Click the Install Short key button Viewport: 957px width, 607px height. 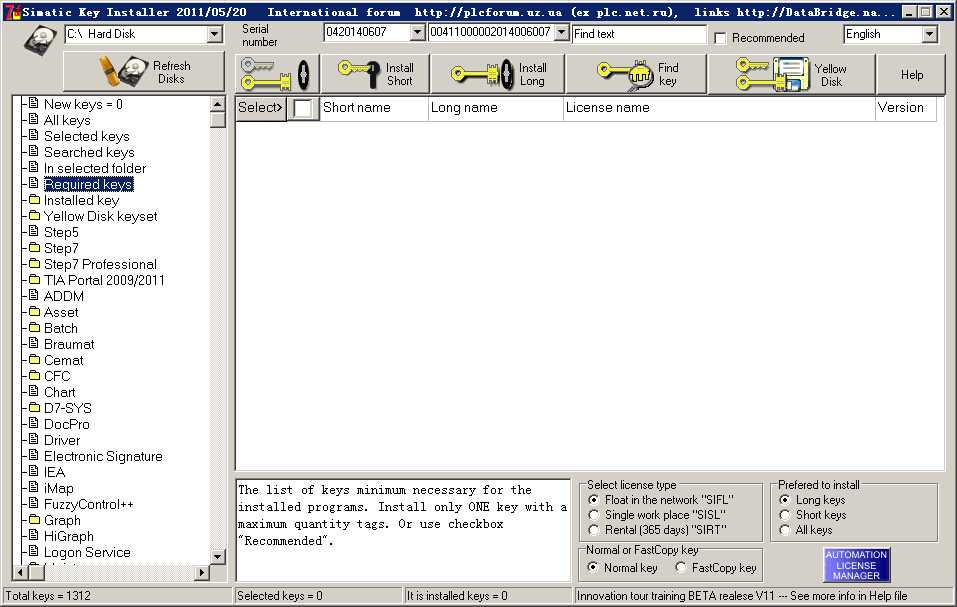click(x=379, y=74)
